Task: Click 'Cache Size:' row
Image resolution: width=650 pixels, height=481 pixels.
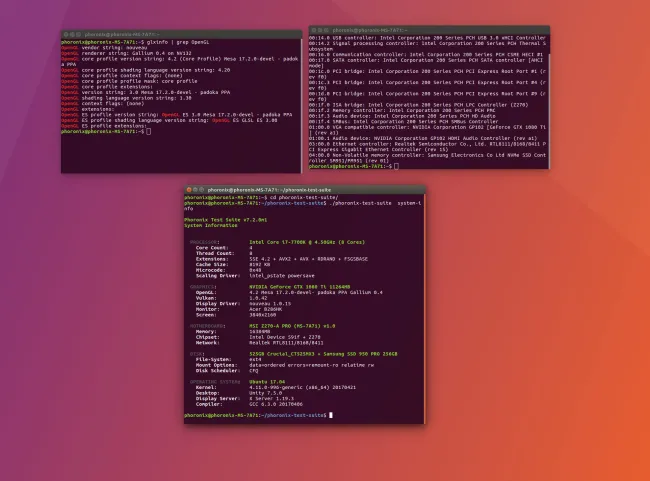Action: (233, 265)
